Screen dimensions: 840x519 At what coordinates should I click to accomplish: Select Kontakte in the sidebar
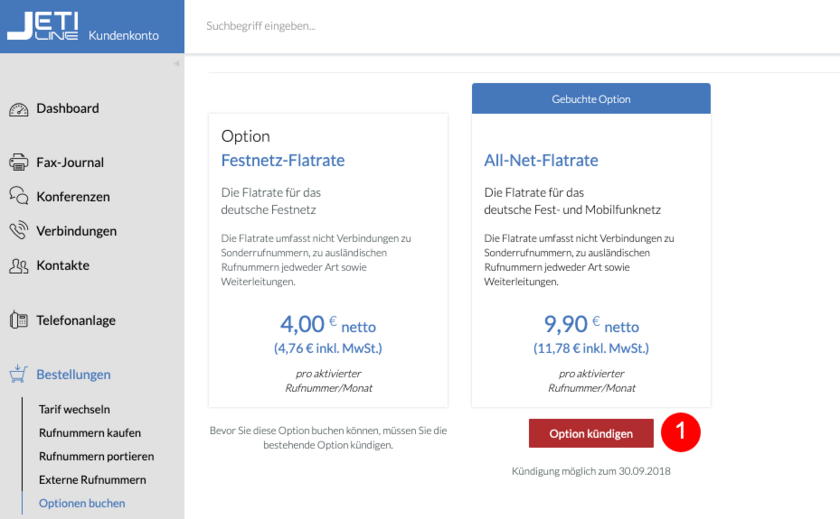pos(63,265)
